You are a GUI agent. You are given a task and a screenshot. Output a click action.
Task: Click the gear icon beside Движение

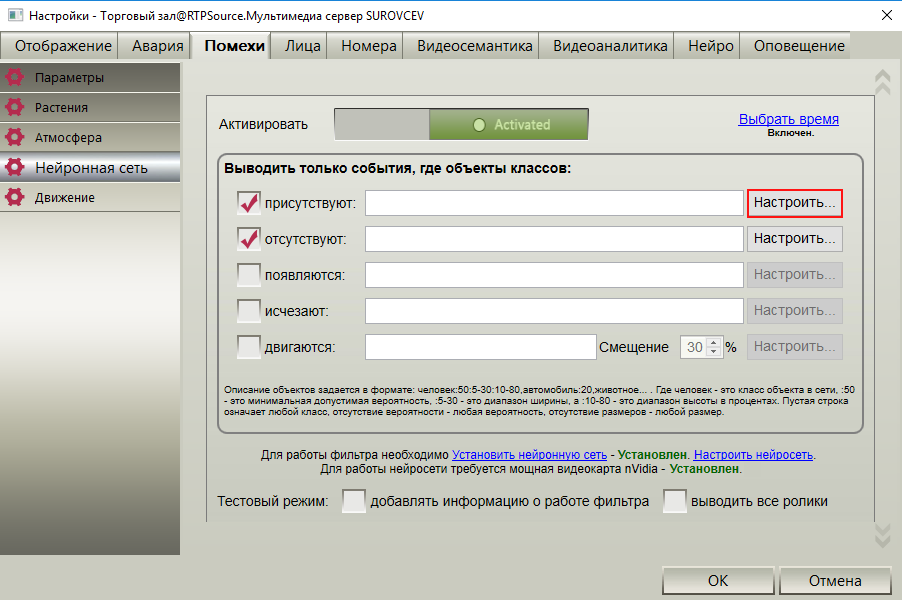(x=14, y=197)
